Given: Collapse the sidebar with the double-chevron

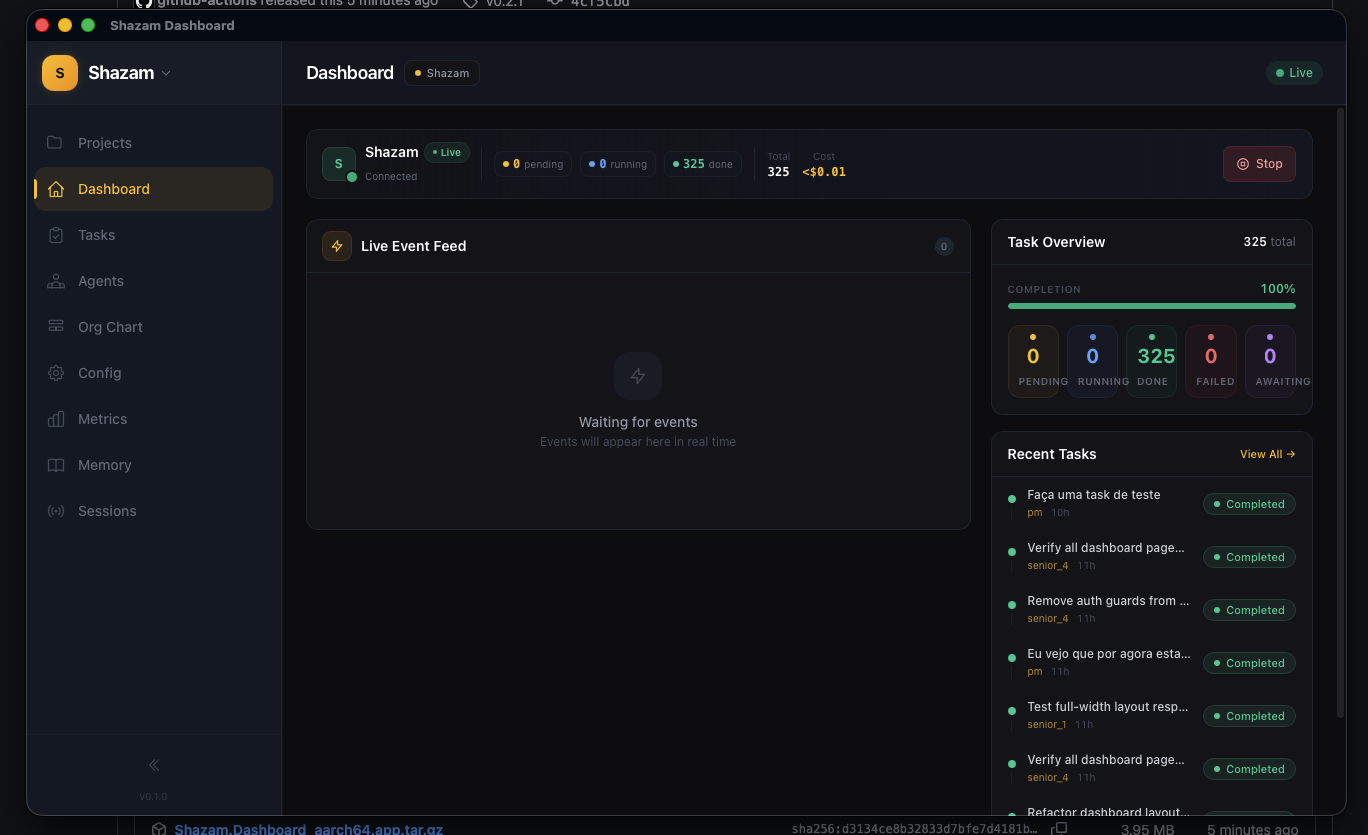Looking at the screenshot, I should coord(153,764).
